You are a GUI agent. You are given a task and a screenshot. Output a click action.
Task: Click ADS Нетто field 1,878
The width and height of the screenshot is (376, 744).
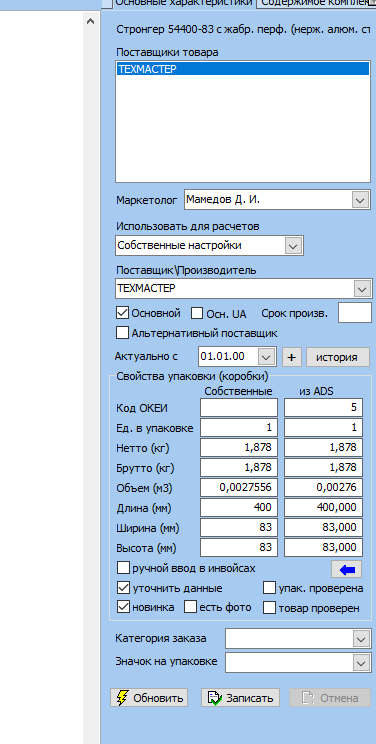pyautogui.click(x=323, y=447)
